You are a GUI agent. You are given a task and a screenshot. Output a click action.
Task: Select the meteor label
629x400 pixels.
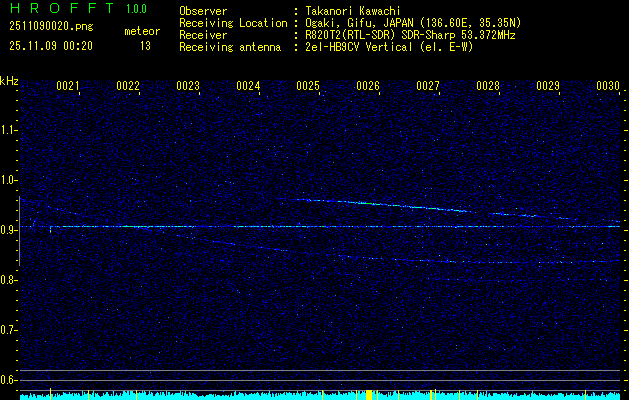click(141, 31)
